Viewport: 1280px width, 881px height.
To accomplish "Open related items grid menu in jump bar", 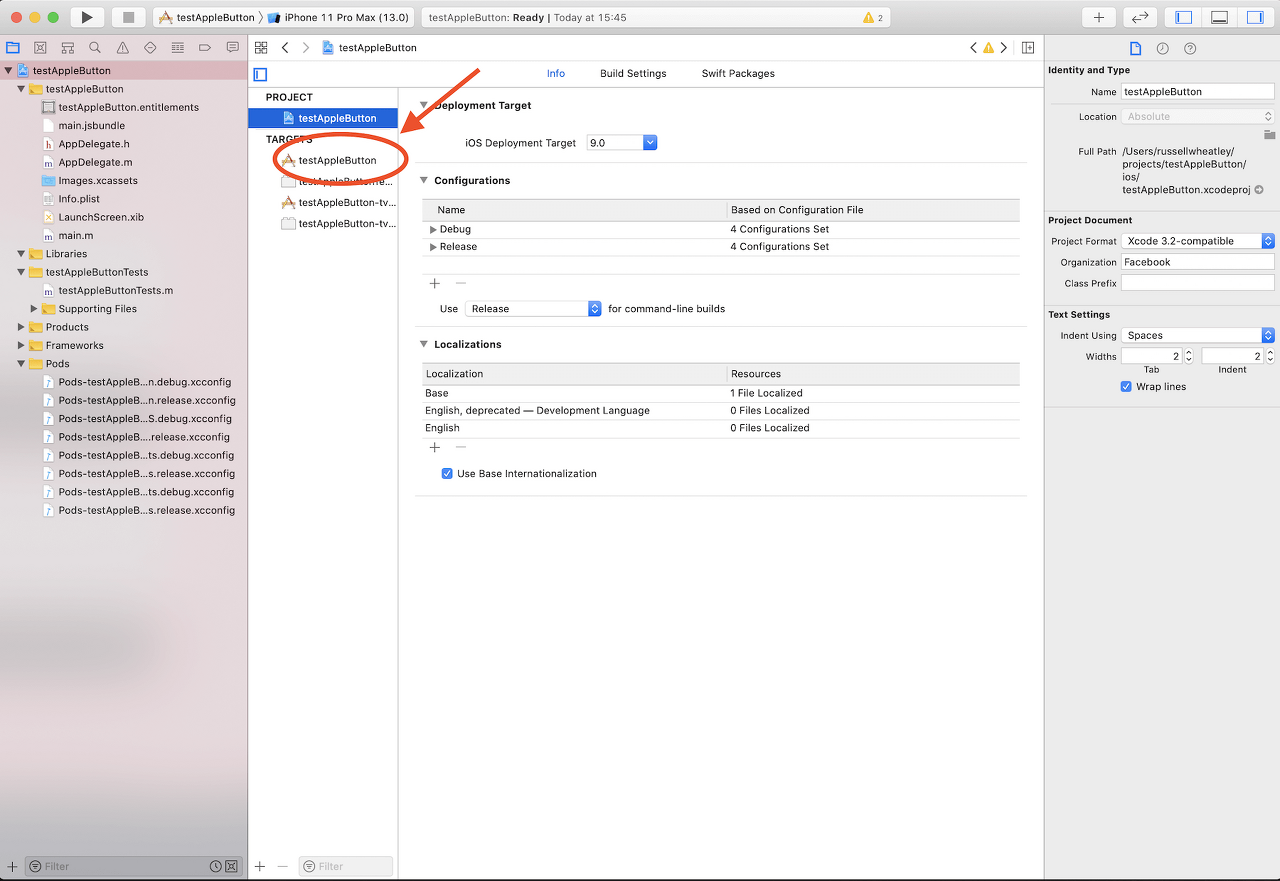I will coord(261,47).
